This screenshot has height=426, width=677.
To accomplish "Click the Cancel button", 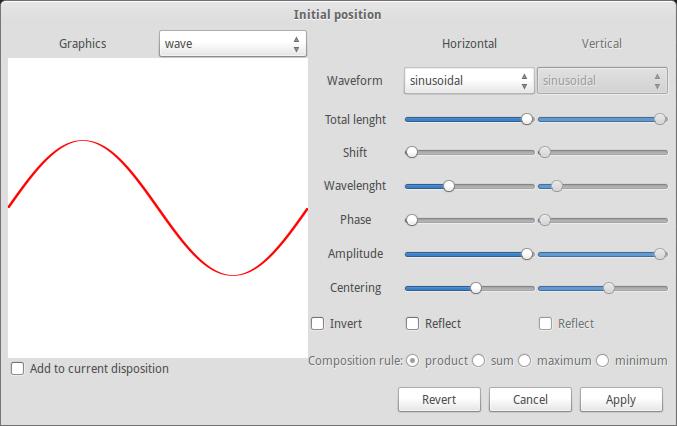I will click(x=530, y=399).
